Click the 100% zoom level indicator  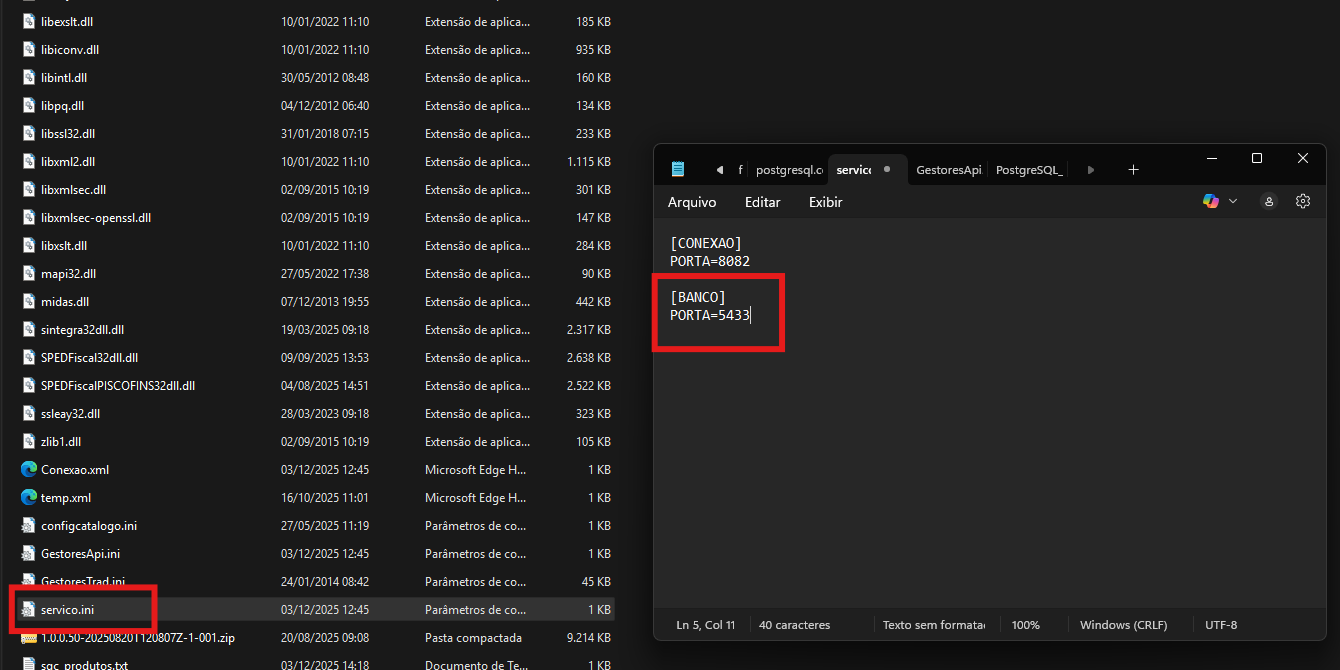pyautogui.click(x=1025, y=625)
